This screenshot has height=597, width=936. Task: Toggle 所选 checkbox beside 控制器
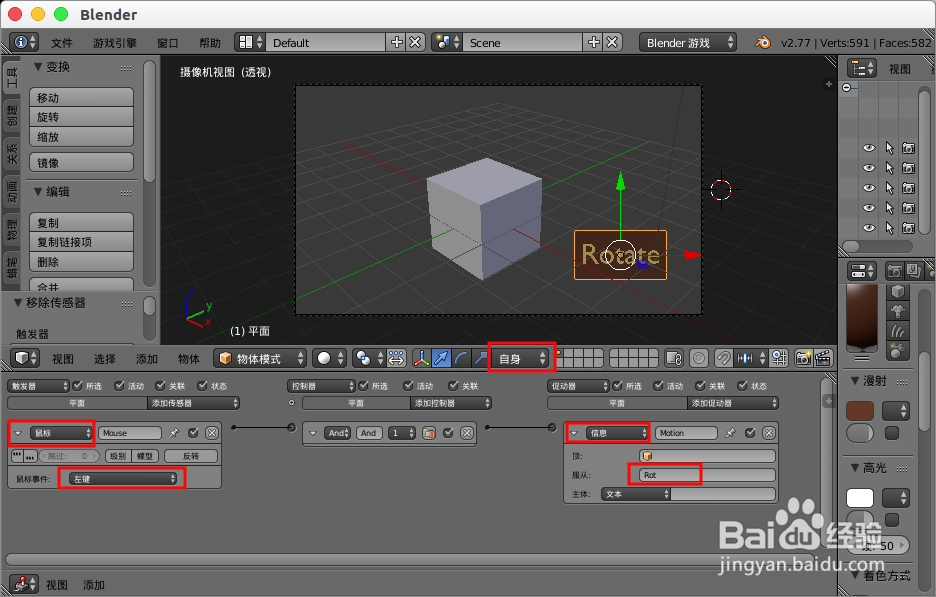[x=363, y=386]
